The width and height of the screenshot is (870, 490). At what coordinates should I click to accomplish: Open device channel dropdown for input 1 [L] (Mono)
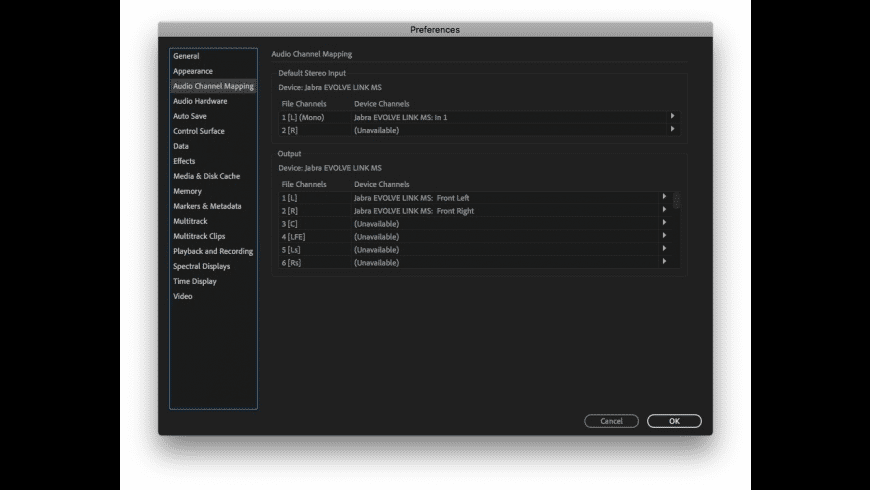tap(672, 117)
